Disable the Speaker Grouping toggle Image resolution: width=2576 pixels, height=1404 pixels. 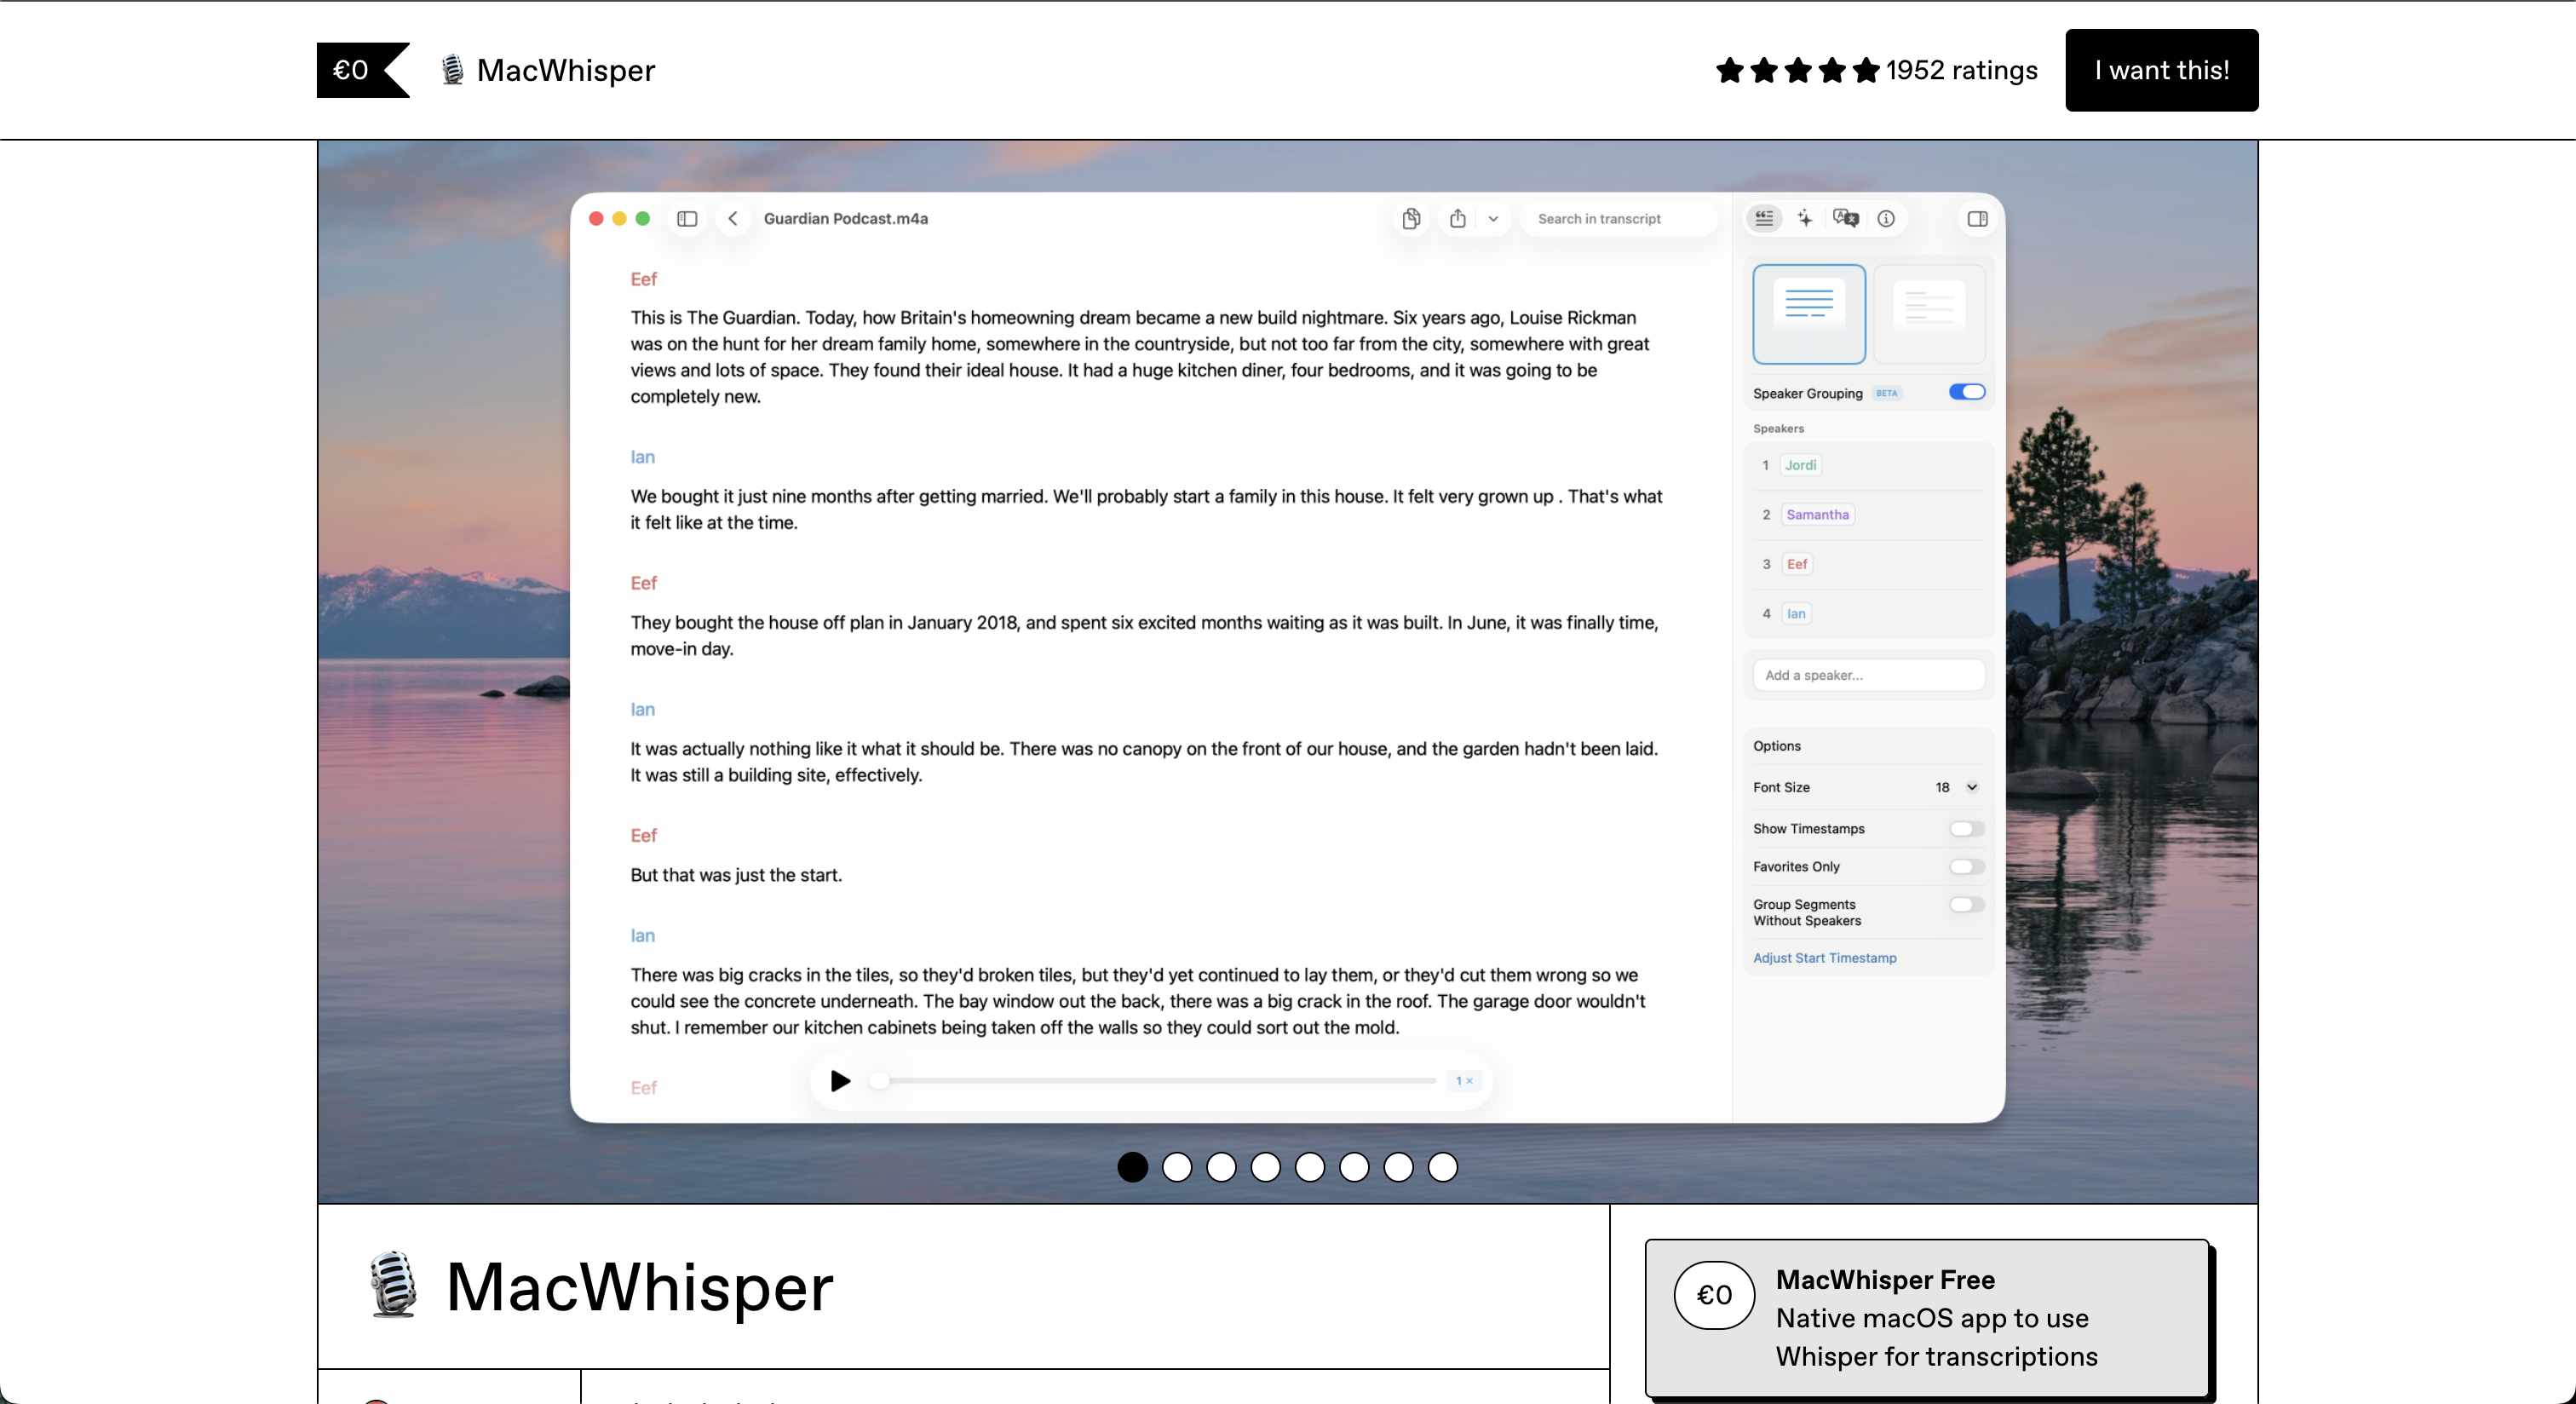click(x=1966, y=392)
